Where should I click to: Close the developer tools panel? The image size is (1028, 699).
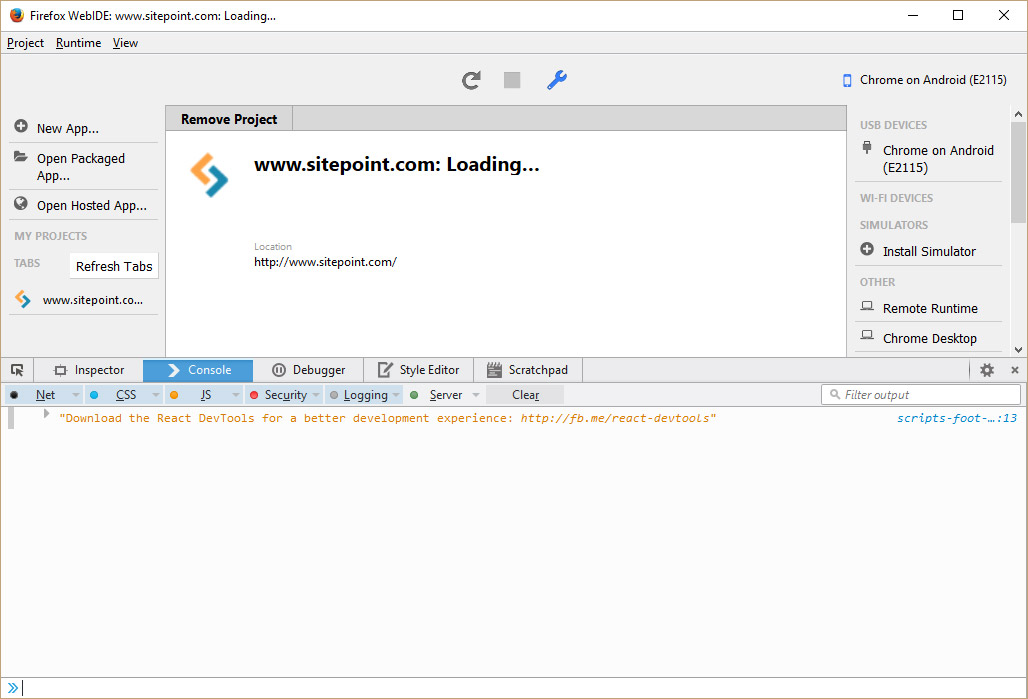point(1015,370)
